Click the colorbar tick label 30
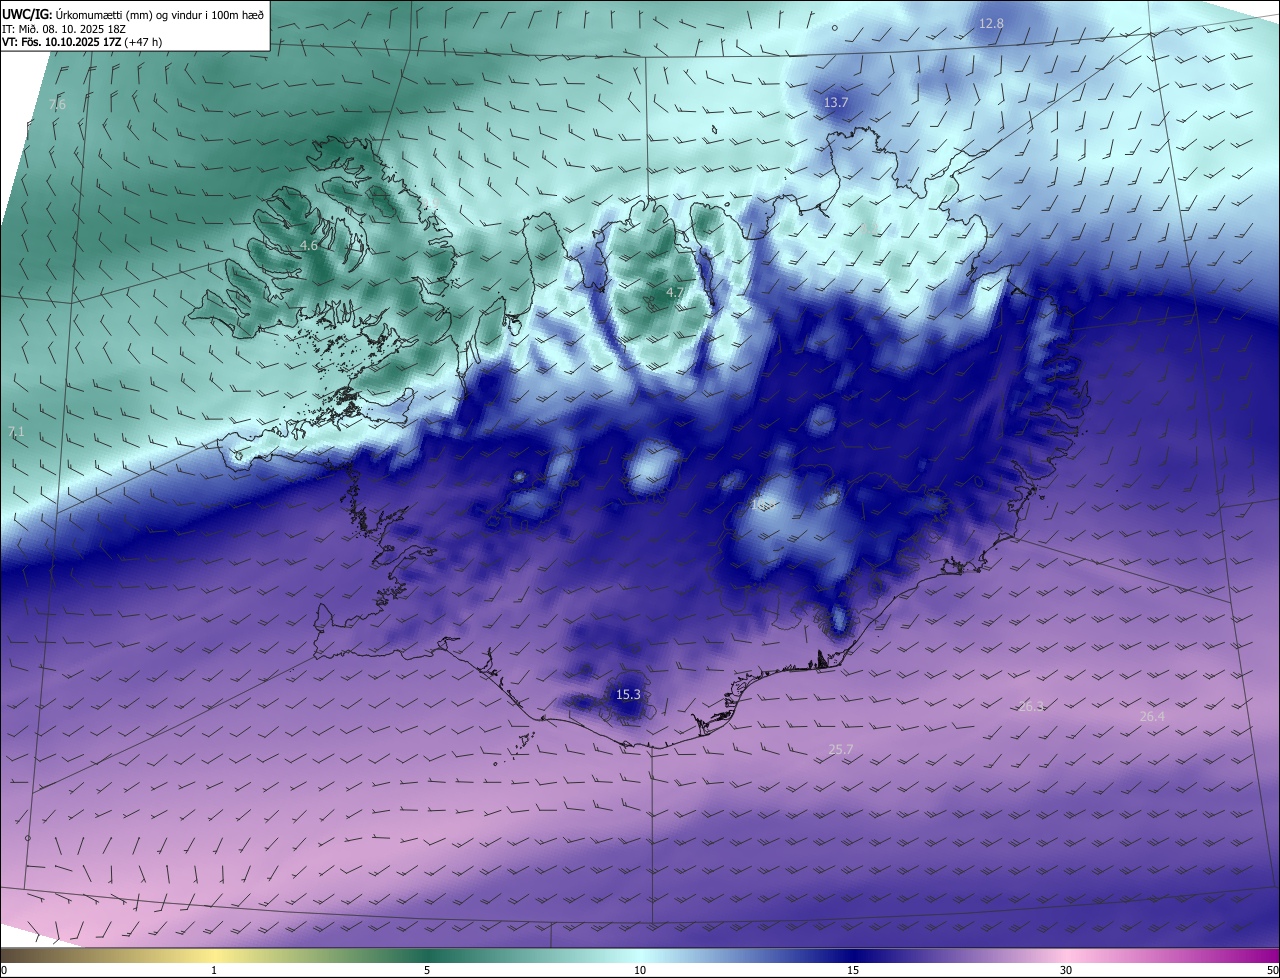Image resolution: width=1280 pixels, height=978 pixels. (x=1066, y=970)
